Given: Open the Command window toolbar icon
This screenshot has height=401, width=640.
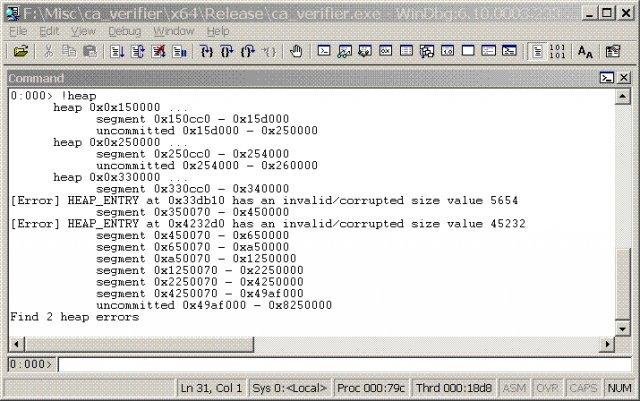Looking at the screenshot, I should tap(324, 51).
